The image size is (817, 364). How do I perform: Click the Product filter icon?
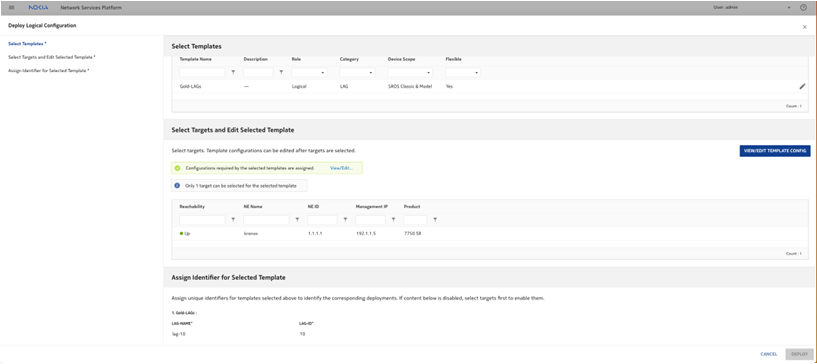pyautogui.click(x=435, y=220)
